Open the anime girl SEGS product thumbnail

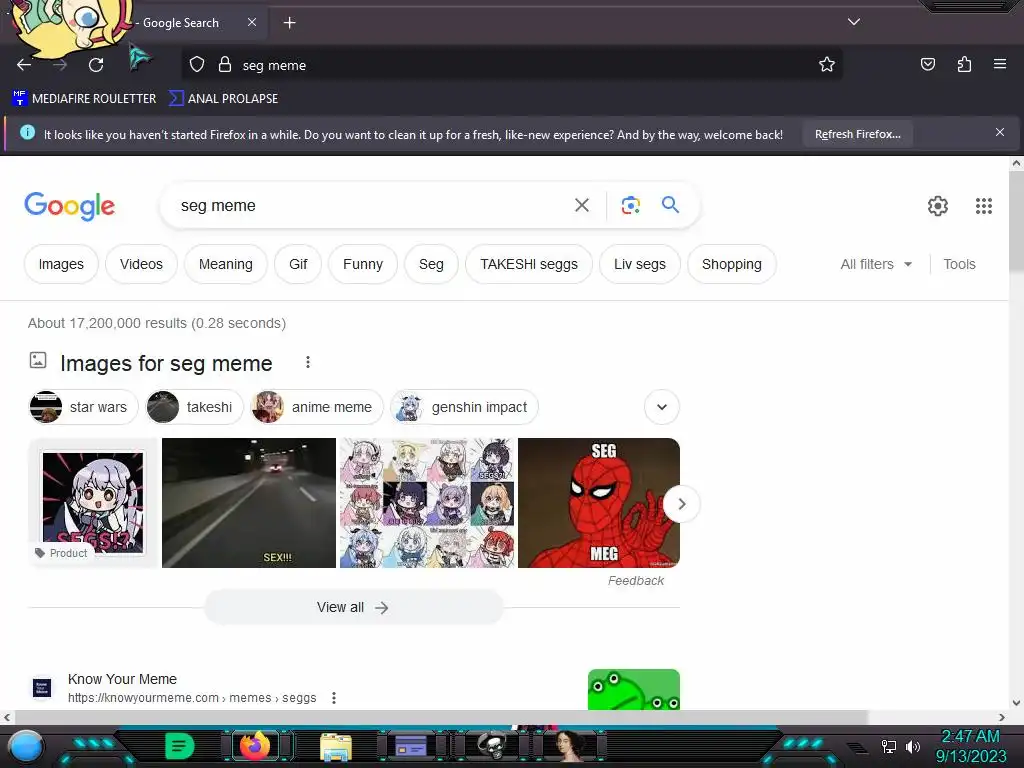coord(93,502)
